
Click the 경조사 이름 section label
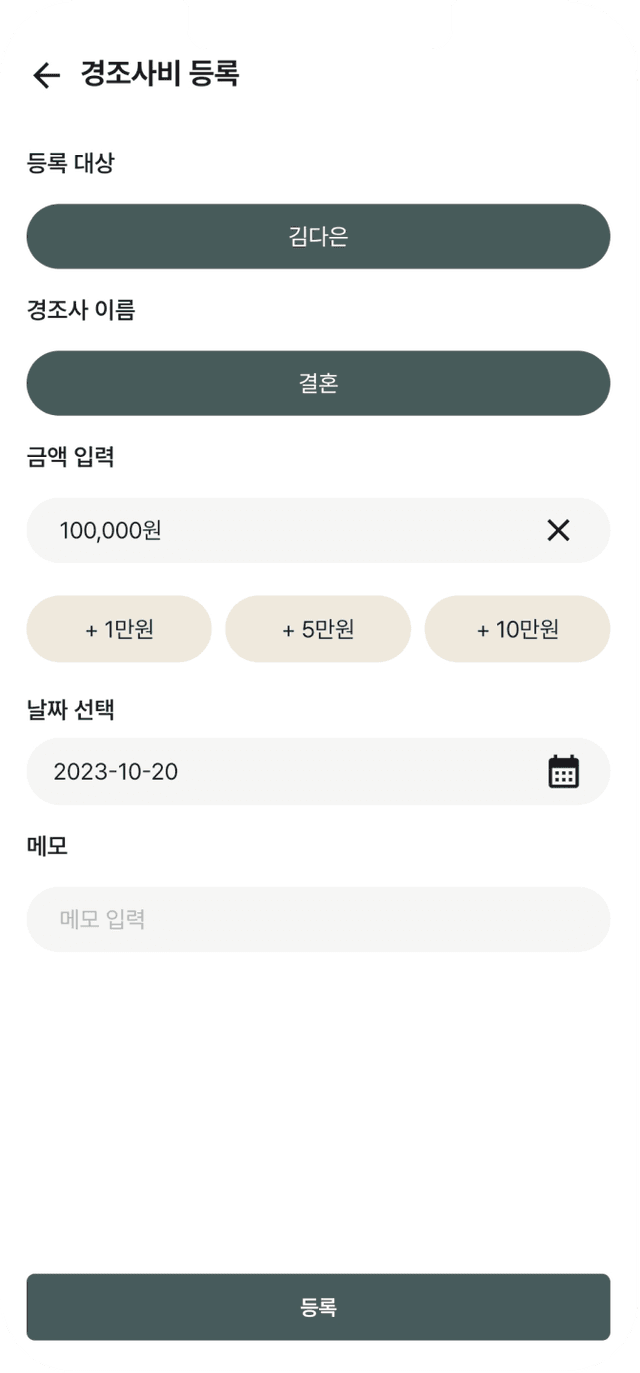point(81,310)
